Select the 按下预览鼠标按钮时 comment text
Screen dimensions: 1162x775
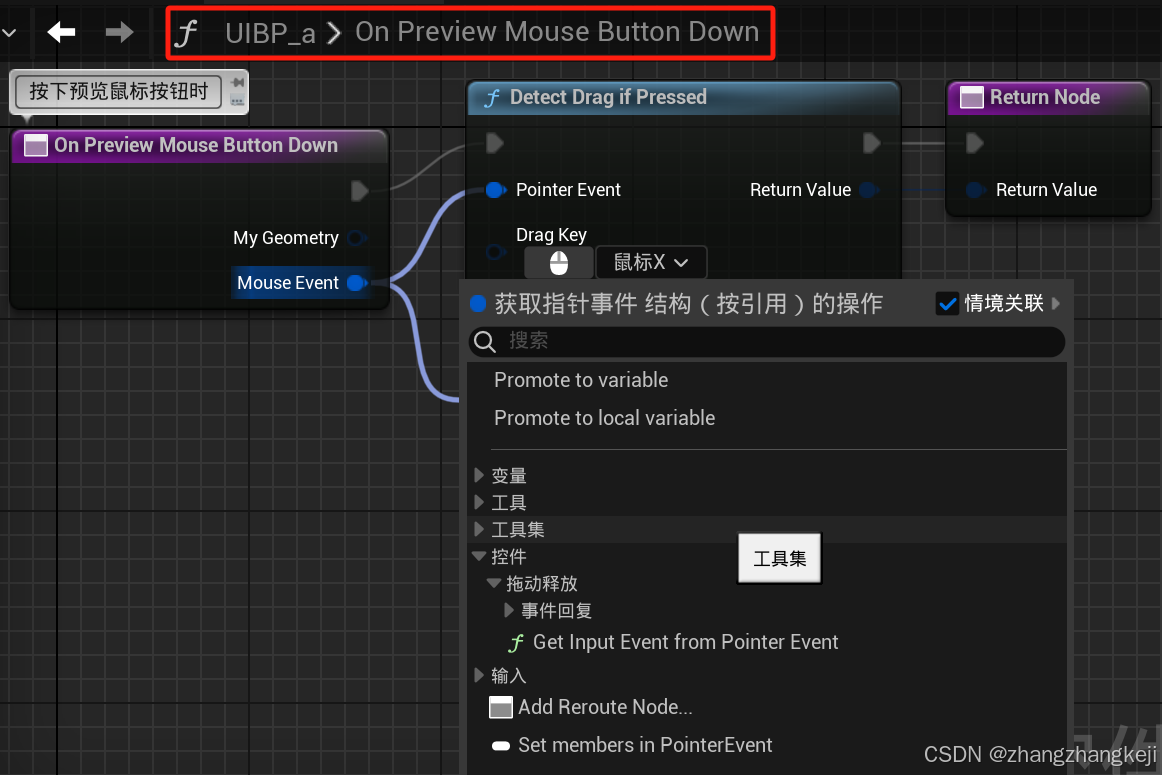119,91
